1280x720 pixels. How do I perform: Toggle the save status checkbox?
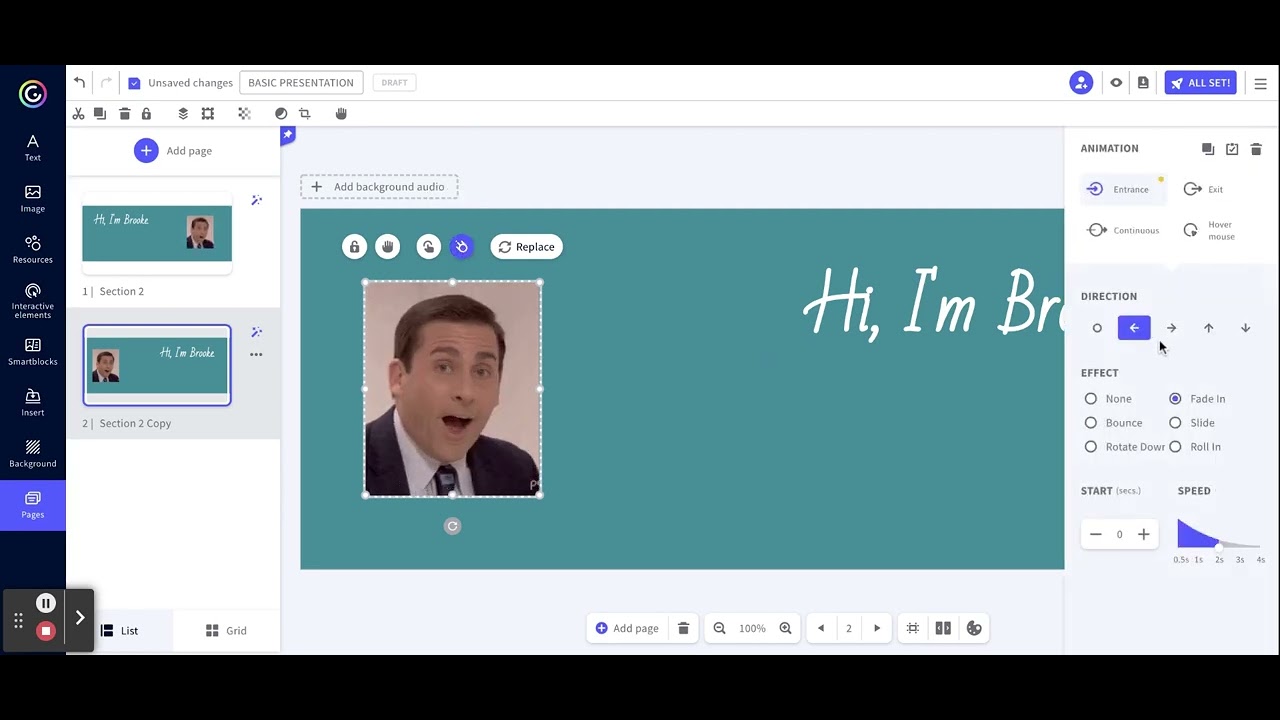click(134, 83)
